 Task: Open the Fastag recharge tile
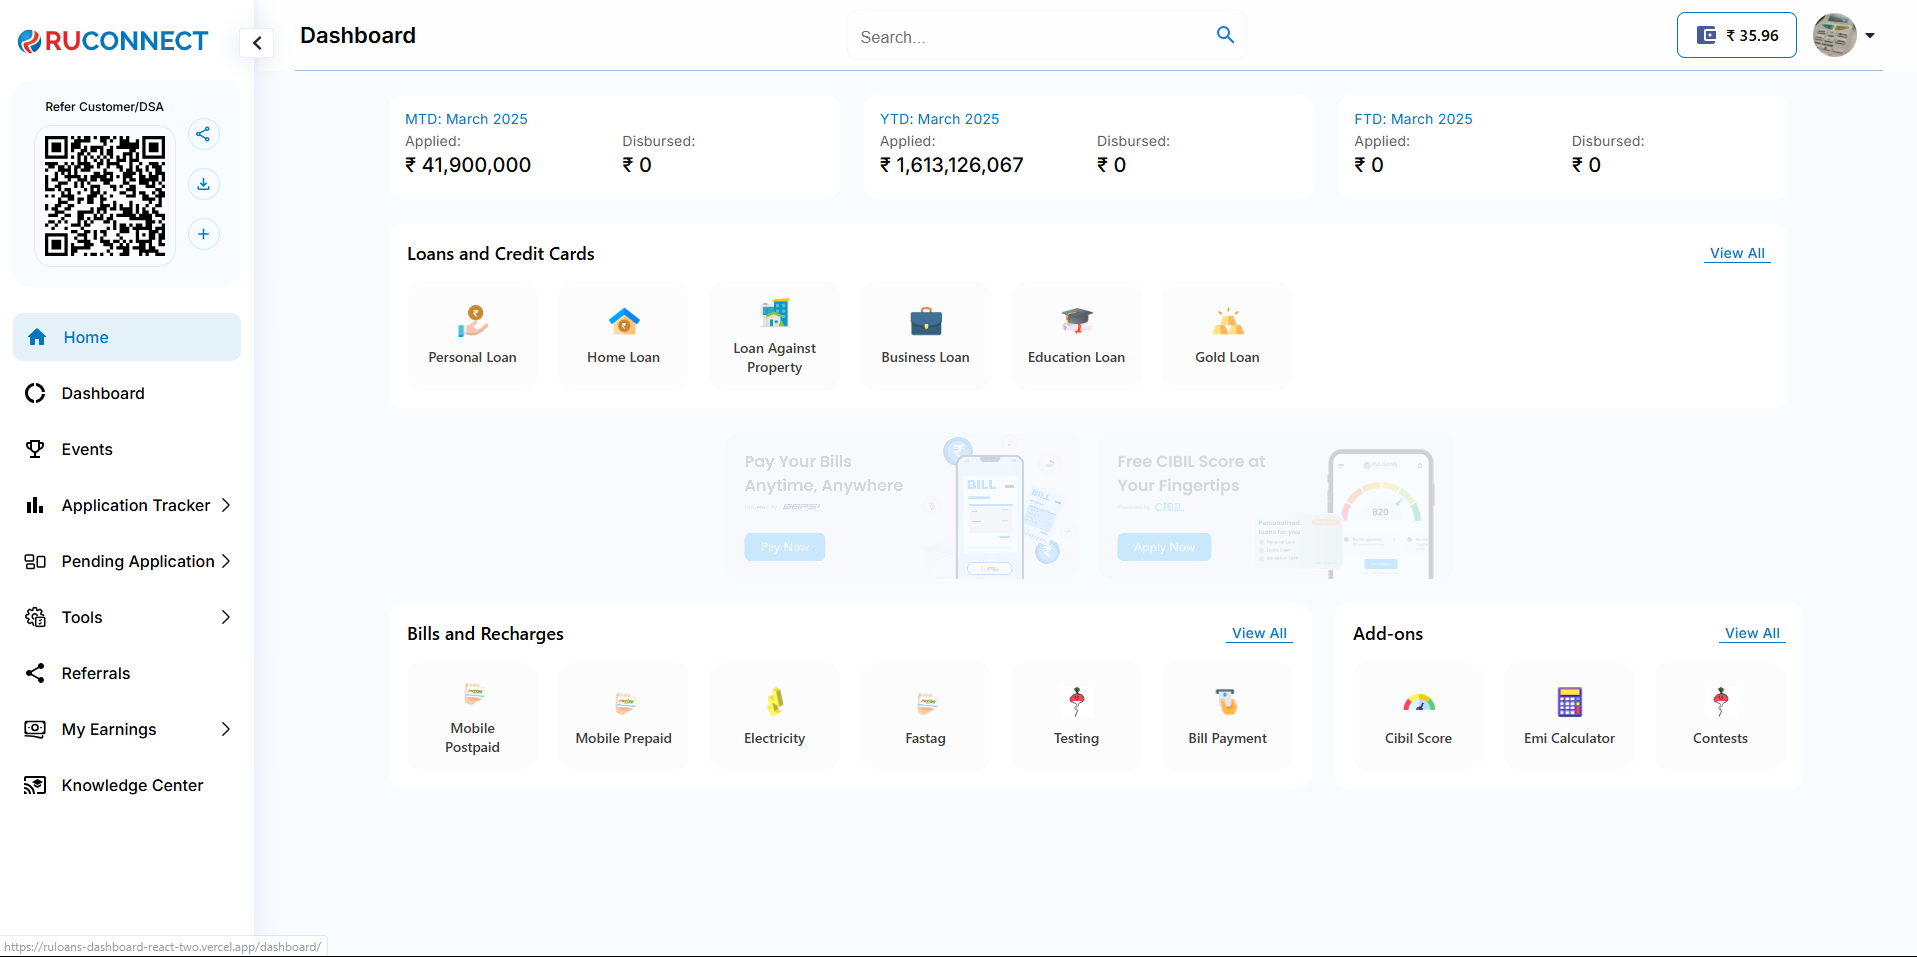click(925, 716)
